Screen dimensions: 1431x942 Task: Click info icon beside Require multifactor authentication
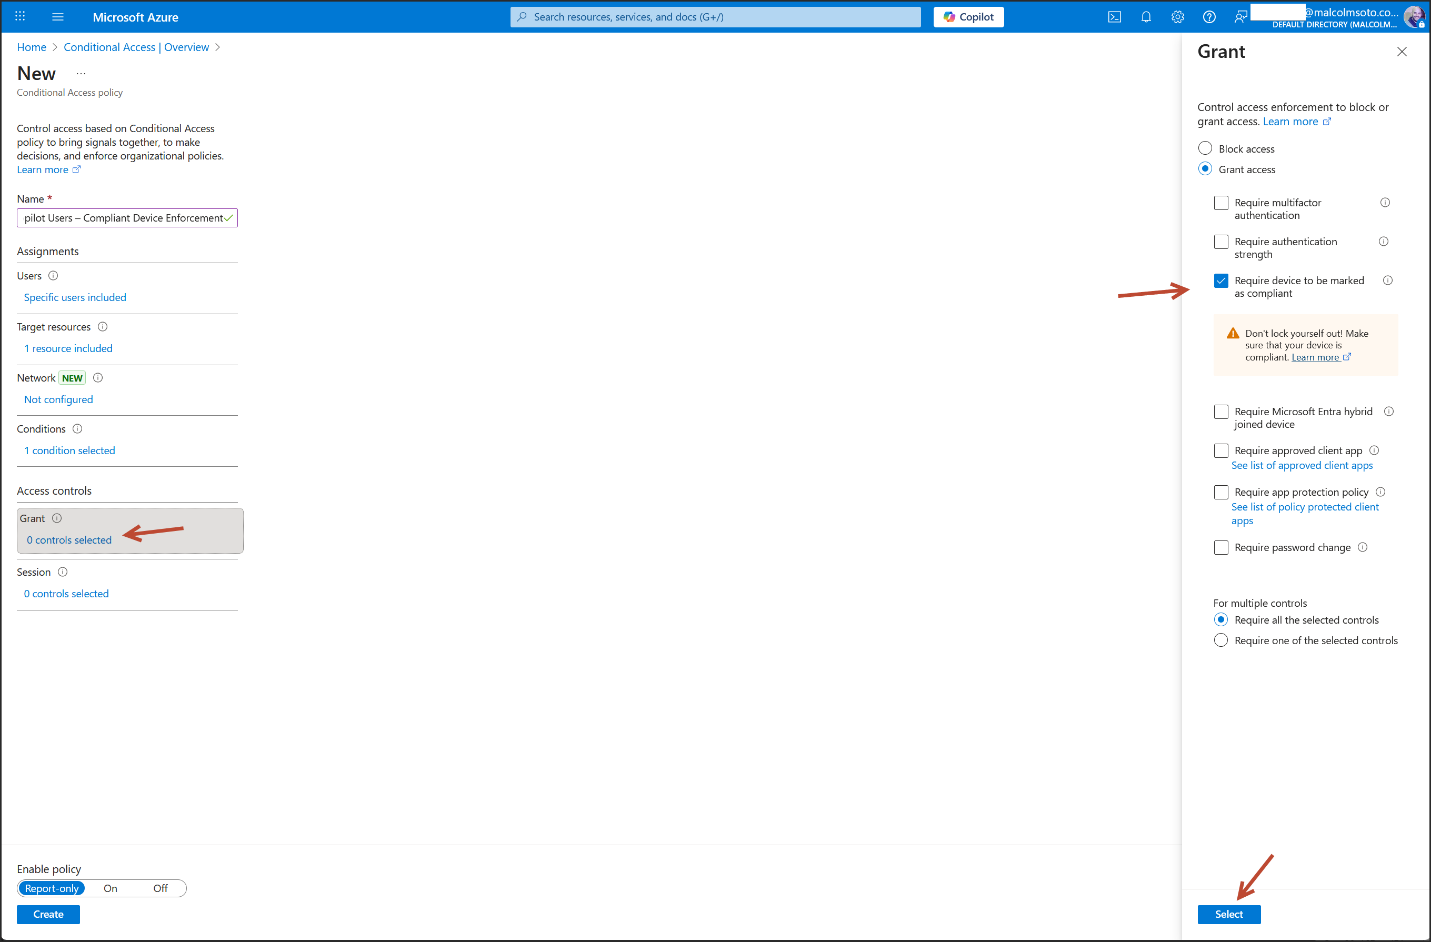click(1385, 203)
